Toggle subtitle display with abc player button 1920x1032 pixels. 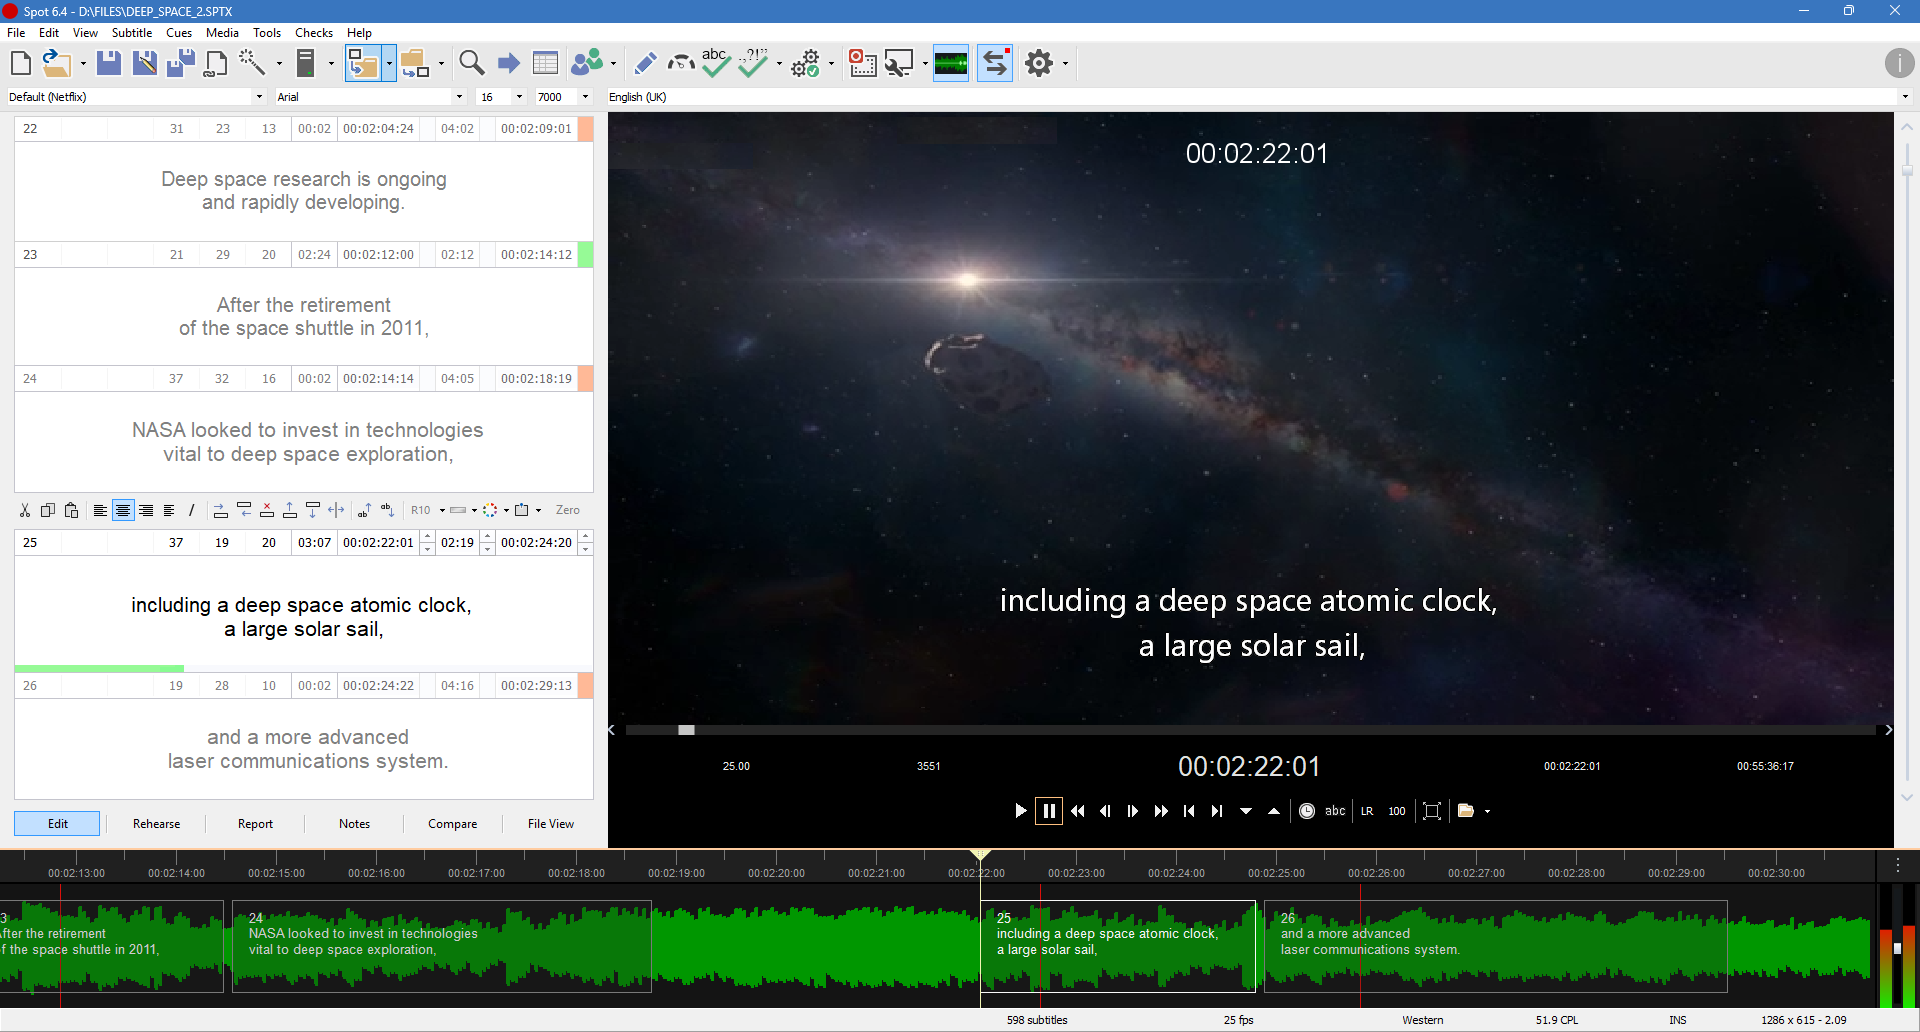coord(1336,811)
